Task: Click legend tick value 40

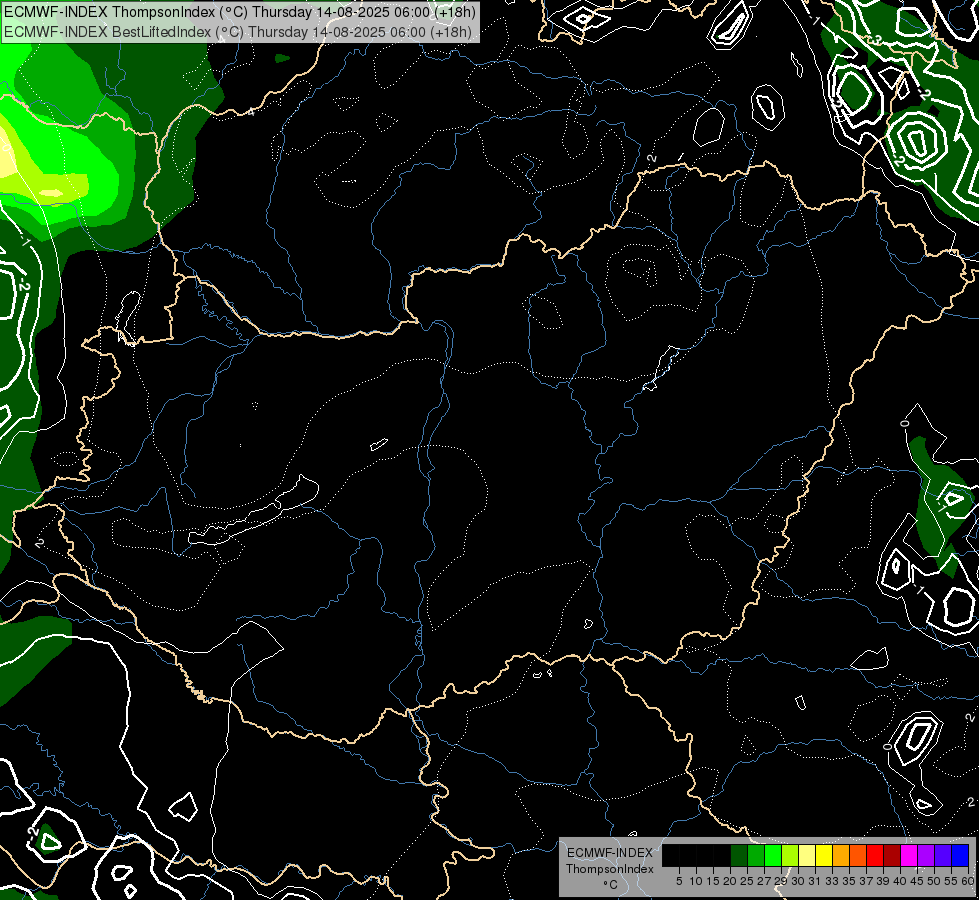Action: point(900,881)
